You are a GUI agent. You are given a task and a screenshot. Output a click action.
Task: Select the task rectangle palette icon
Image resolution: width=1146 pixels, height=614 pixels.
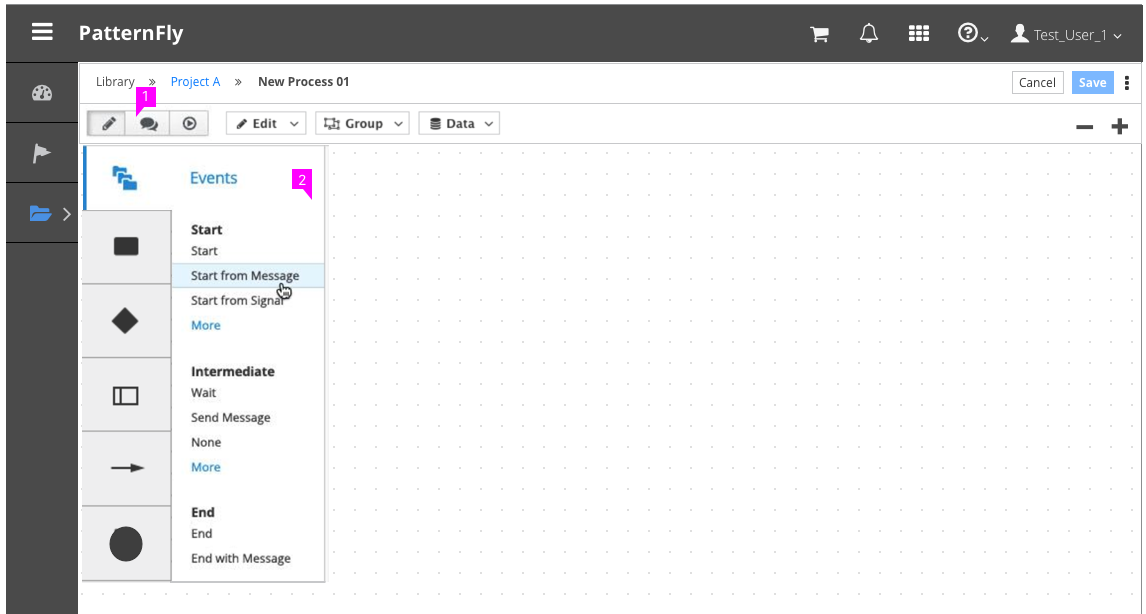pyautogui.click(x=126, y=246)
